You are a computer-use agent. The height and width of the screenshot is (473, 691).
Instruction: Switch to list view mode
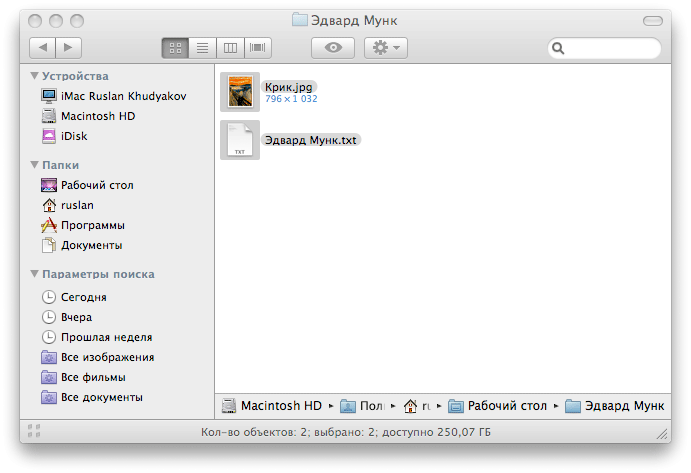202,47
